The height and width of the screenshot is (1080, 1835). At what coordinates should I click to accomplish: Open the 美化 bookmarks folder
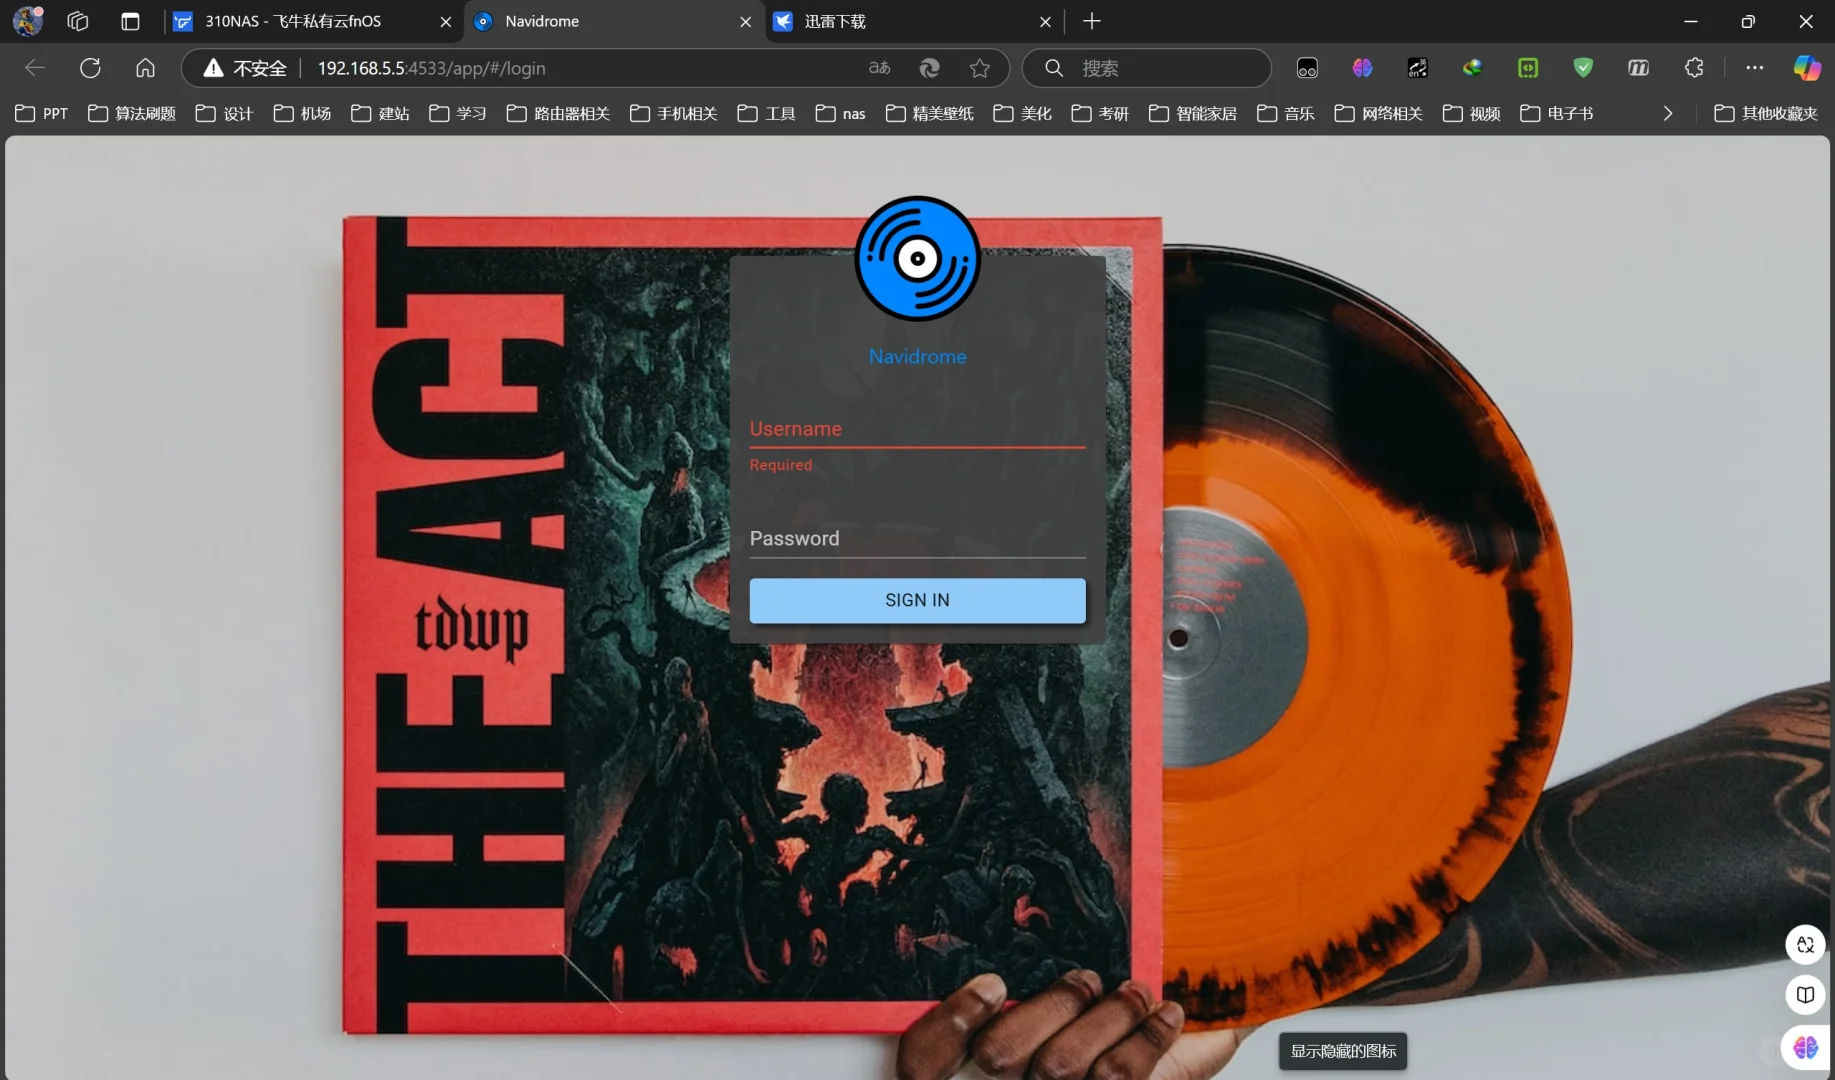click(1022, 113)
